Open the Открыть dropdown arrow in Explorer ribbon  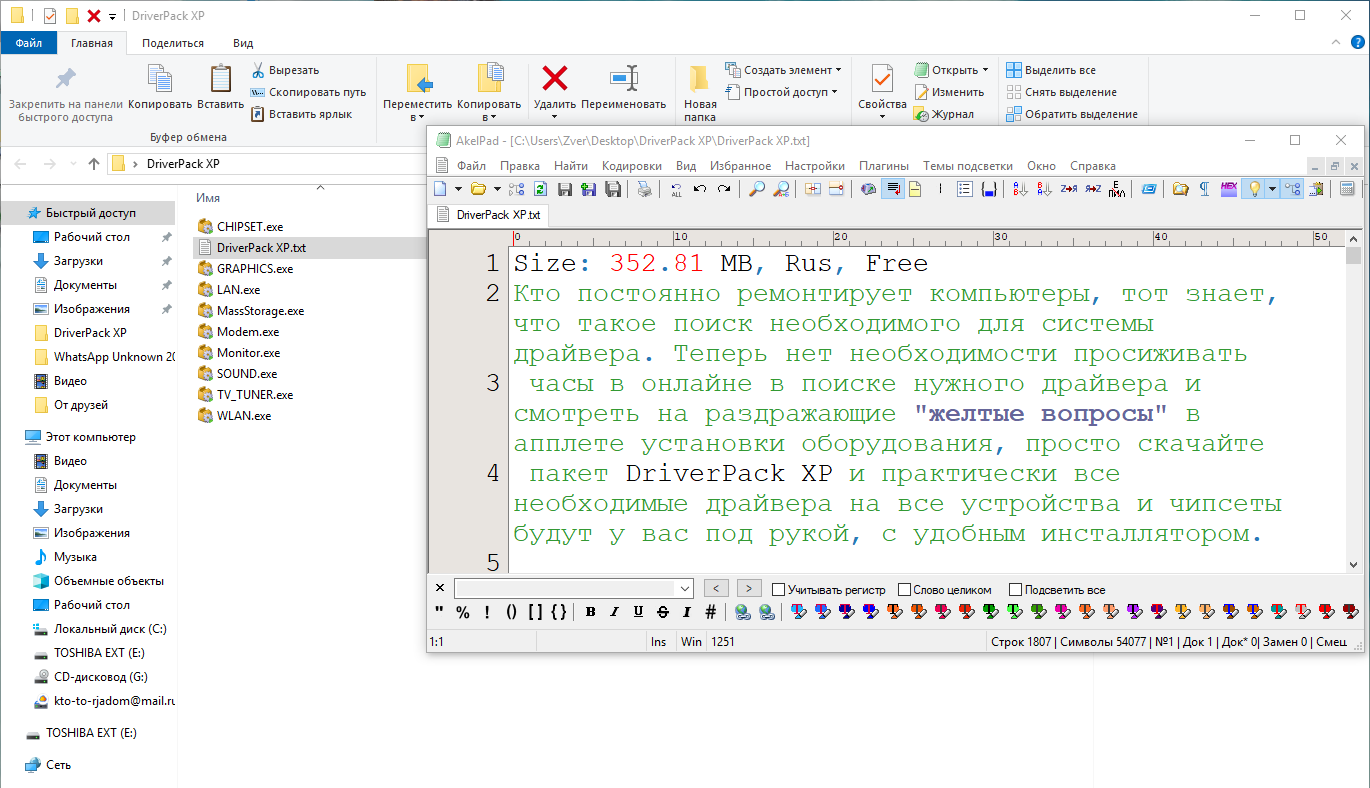(985, 70)
